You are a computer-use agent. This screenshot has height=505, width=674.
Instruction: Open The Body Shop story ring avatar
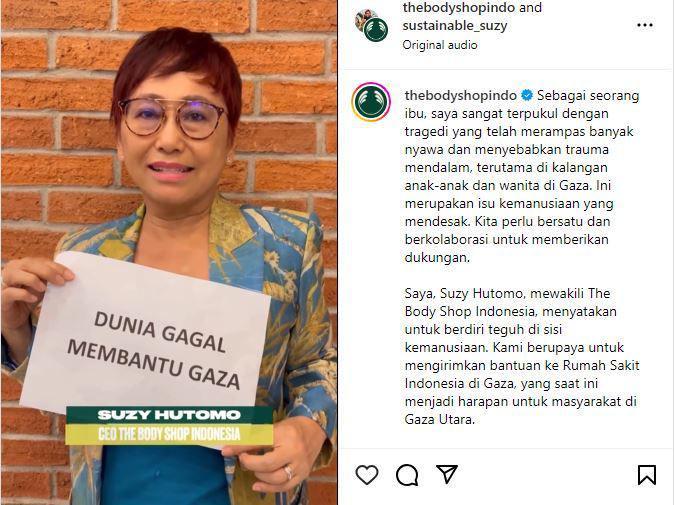371,102
